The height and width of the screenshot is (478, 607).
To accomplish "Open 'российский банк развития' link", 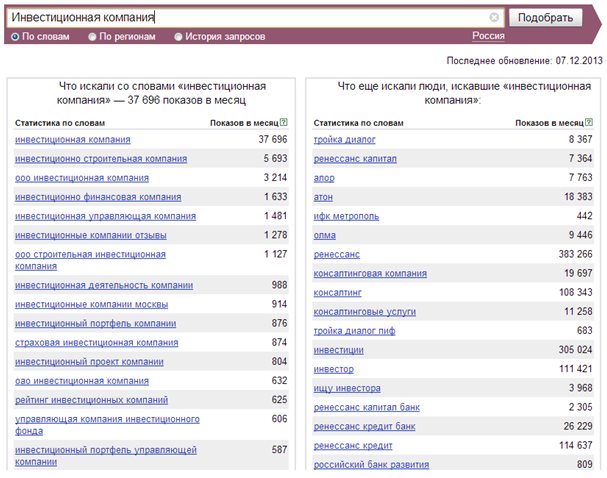I will (371, 464).
